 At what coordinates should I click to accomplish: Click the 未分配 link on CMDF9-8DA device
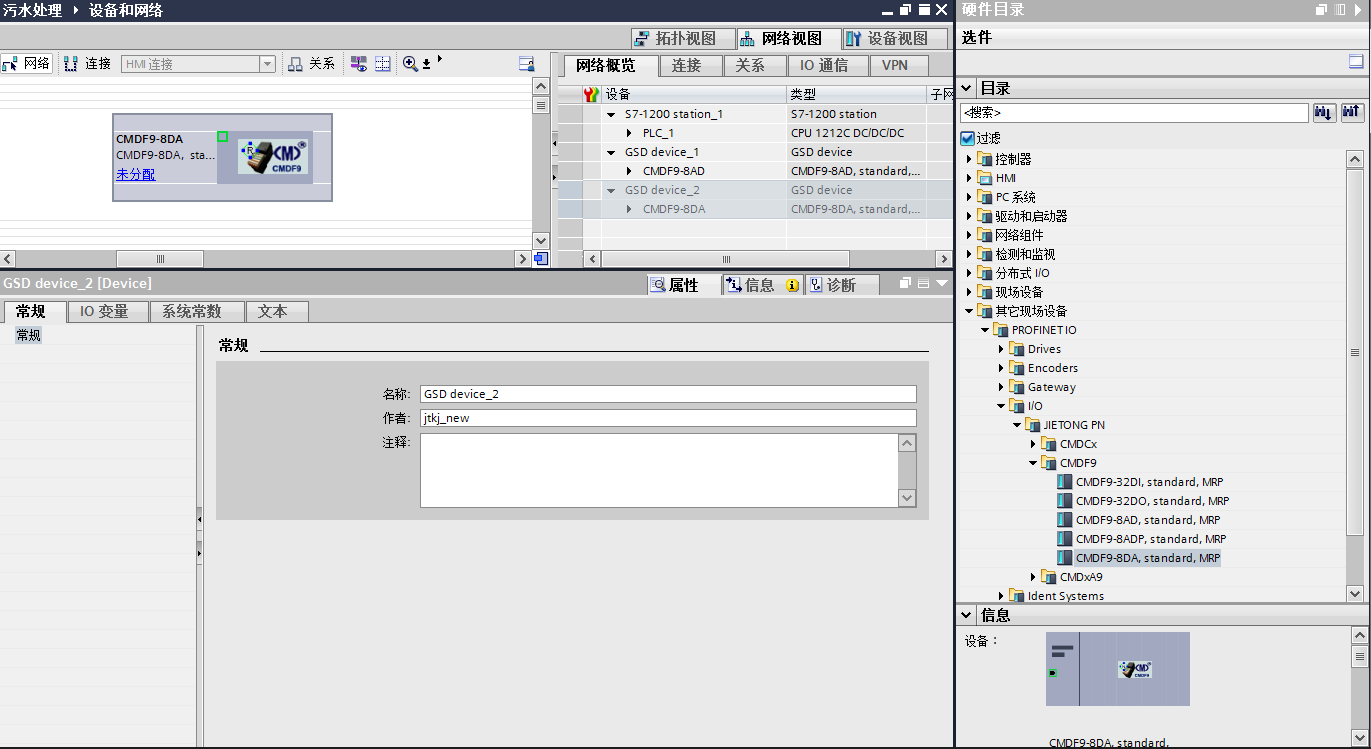point(135,174)
